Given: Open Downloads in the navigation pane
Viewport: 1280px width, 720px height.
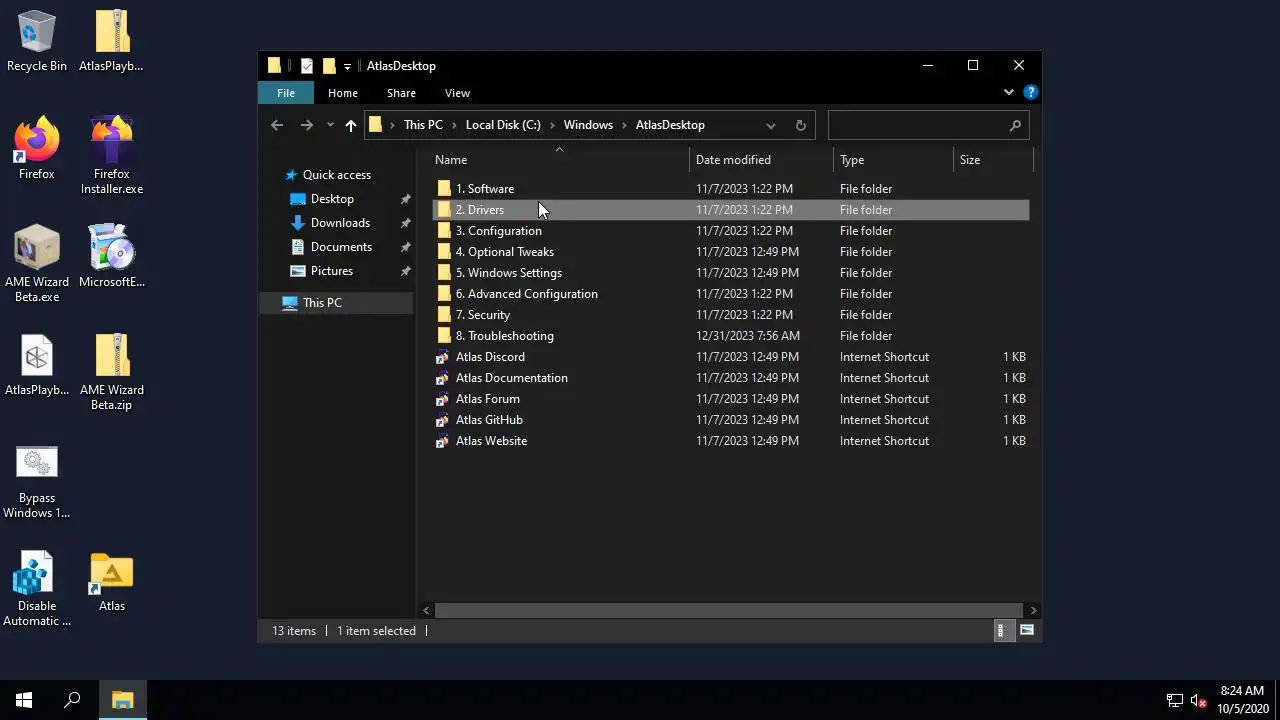Looking at the screenshot, I should pos(340,223).
